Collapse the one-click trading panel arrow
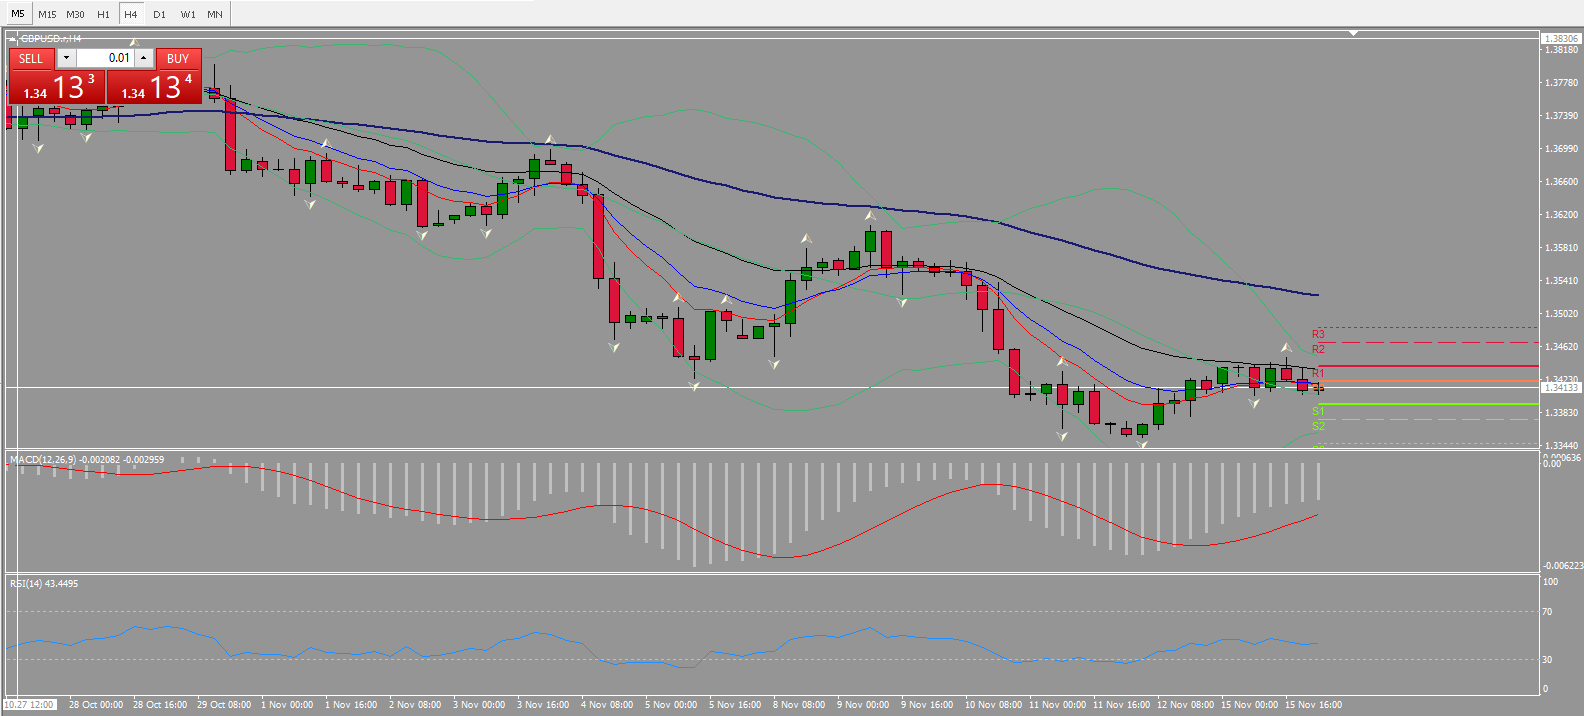This screenshot has width=1584, height=716. coord(12,39)
